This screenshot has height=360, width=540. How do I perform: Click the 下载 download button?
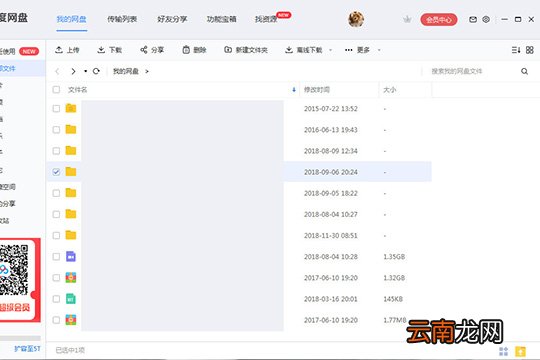(x=110, y=50)
